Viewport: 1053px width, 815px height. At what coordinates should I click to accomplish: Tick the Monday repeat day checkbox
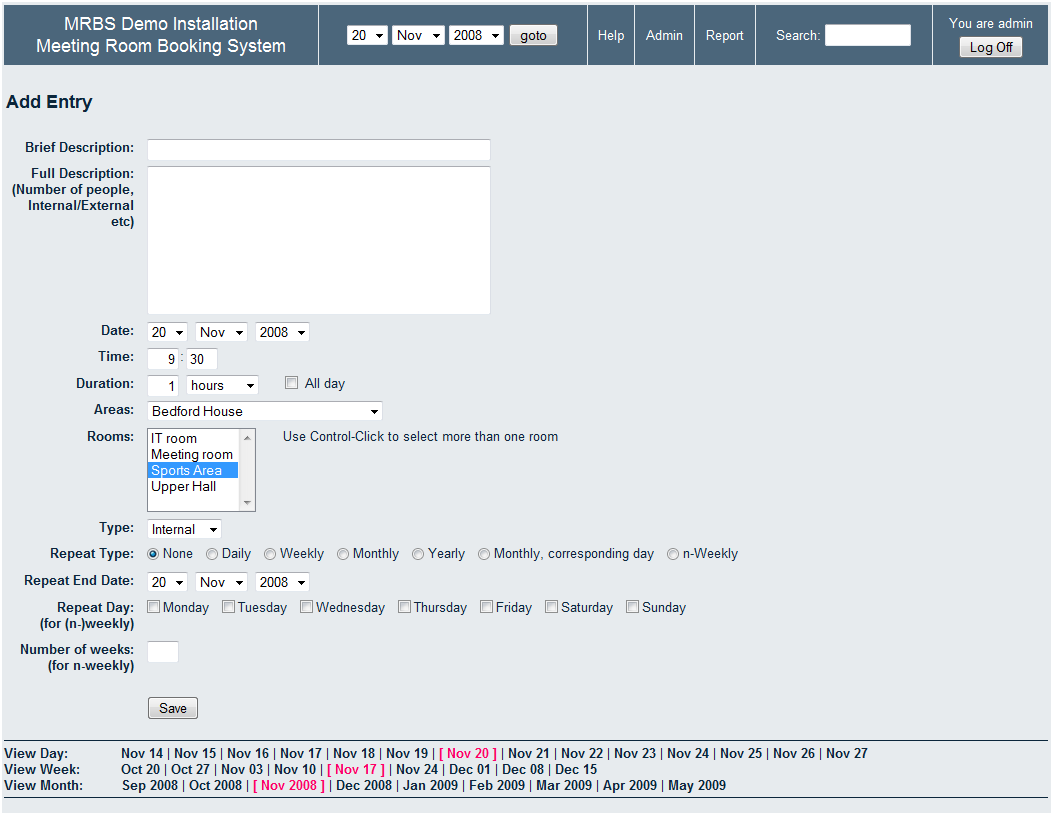153,607
